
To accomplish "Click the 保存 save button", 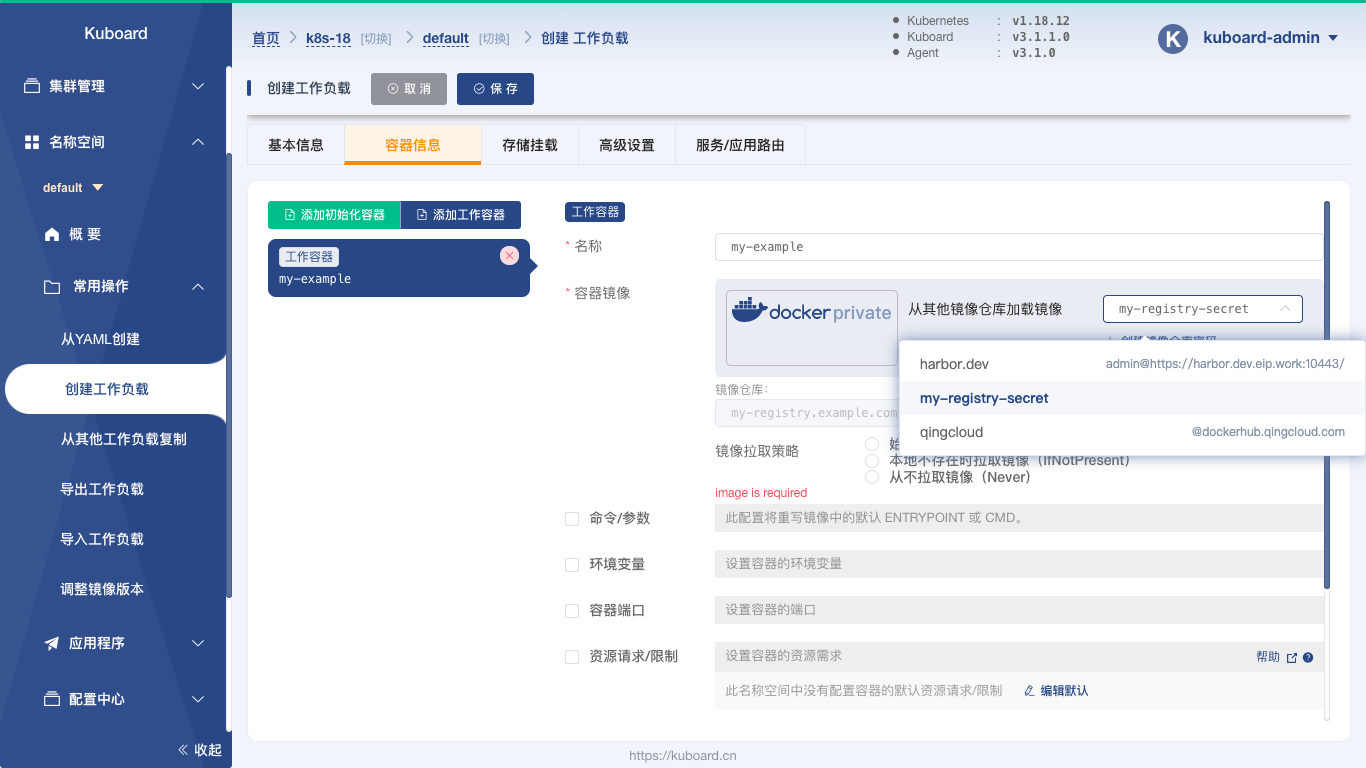I will [x=495, y=88].
